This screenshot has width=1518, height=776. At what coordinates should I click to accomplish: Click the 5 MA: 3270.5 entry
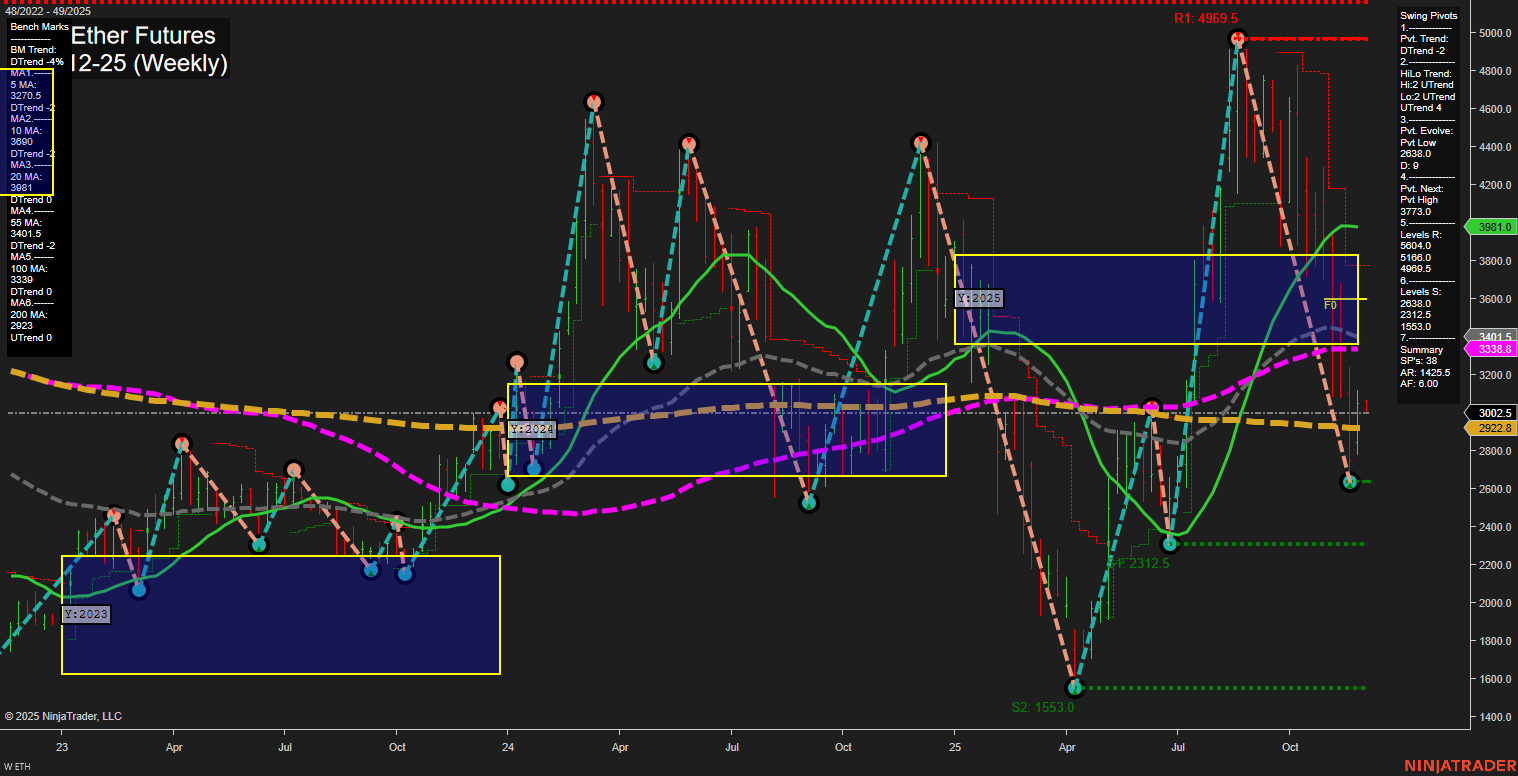point(28,90)
